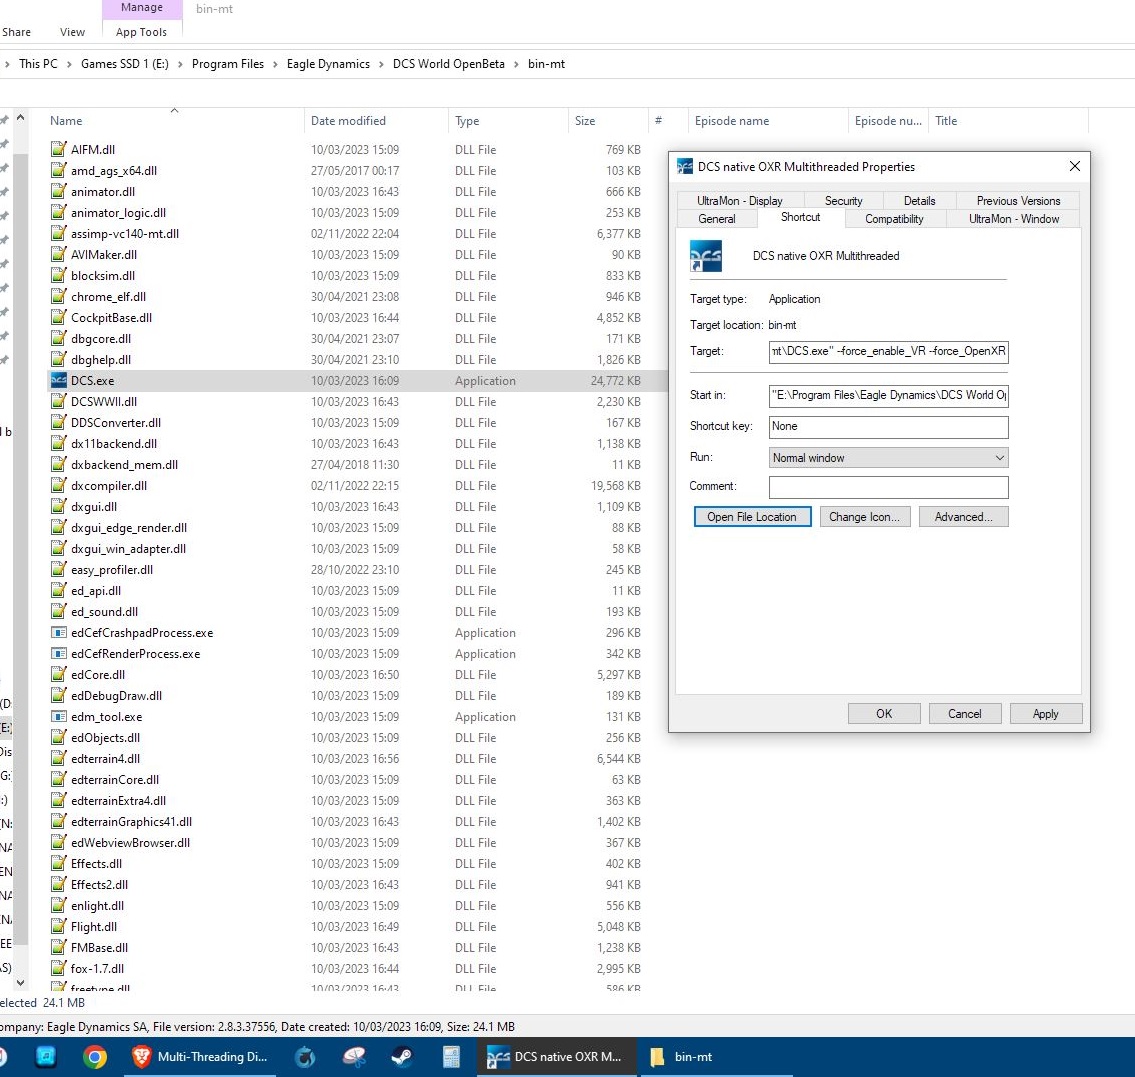This screenshot has width=1135, height=1077.
Task: Select the DCS.exe application icon
Action: click(59, 381)
